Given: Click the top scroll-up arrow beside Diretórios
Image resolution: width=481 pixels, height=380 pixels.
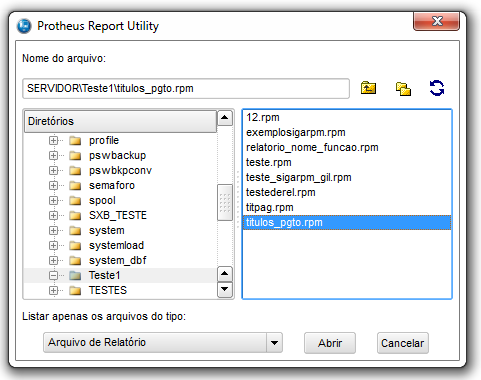Looking at the screenshot, I should click(225, 118).
